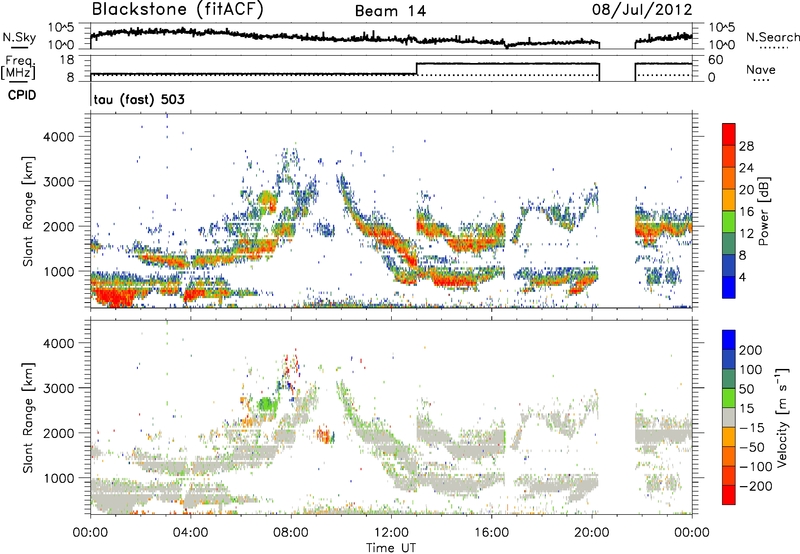Pick the light green 12–16 dB Power segment
The height and width of the screenshot is (554, 800).
pos(729,222)
